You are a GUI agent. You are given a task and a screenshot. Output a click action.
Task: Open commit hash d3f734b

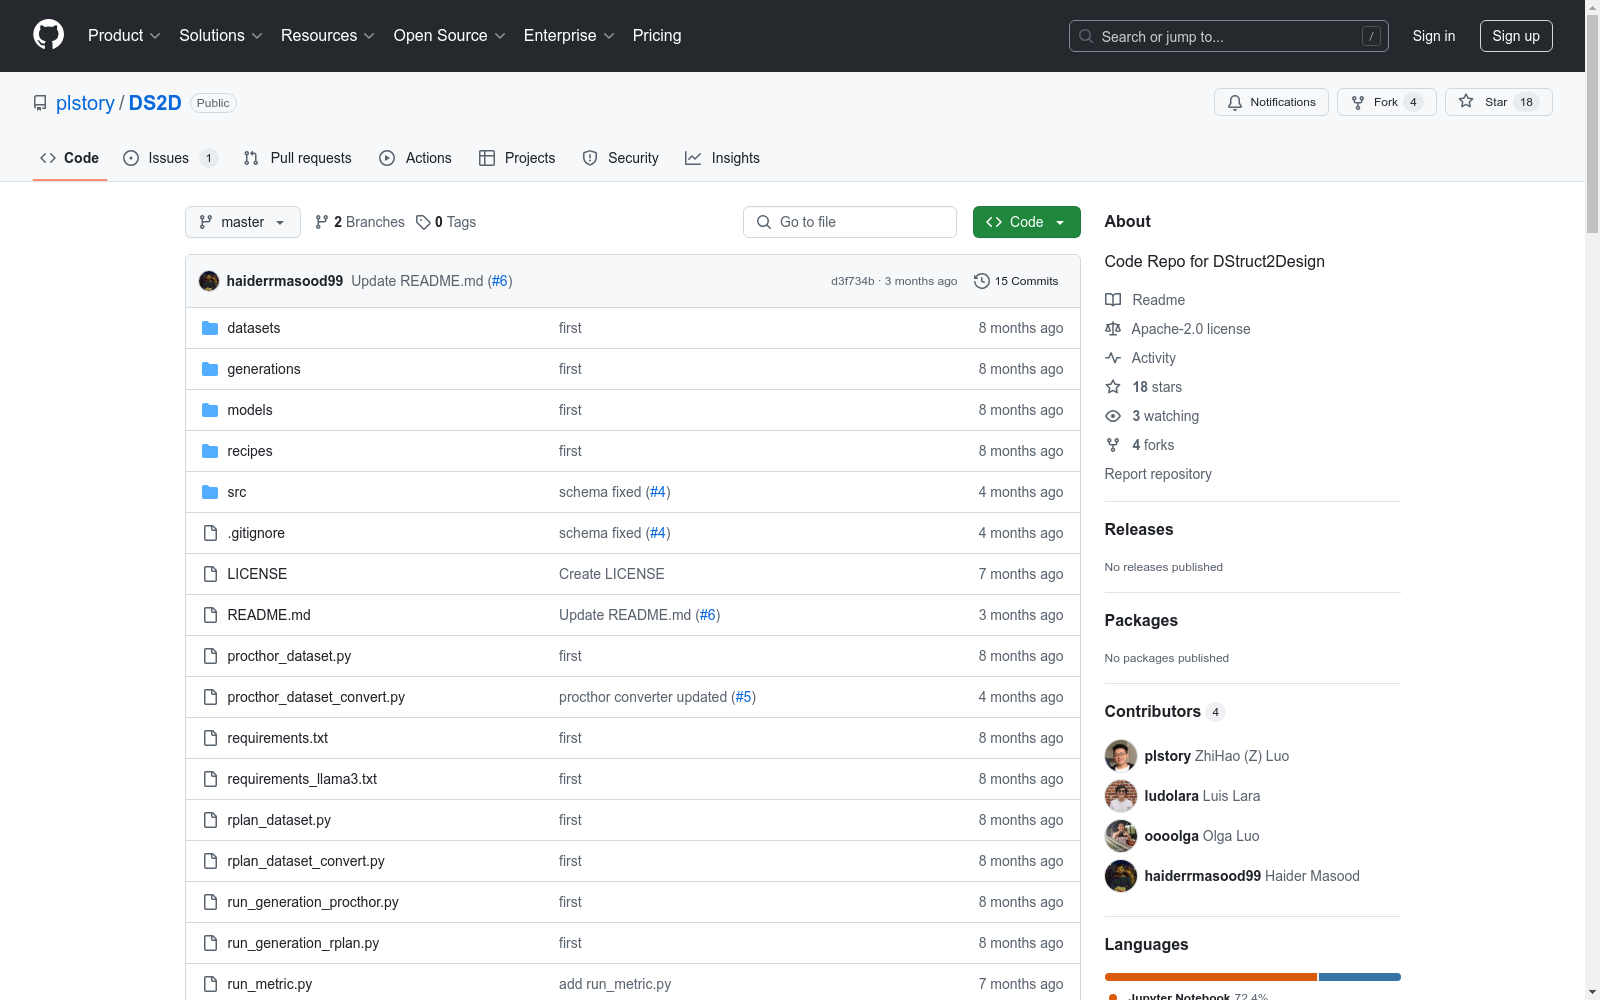pyautogui.click(x=853, y=281)
